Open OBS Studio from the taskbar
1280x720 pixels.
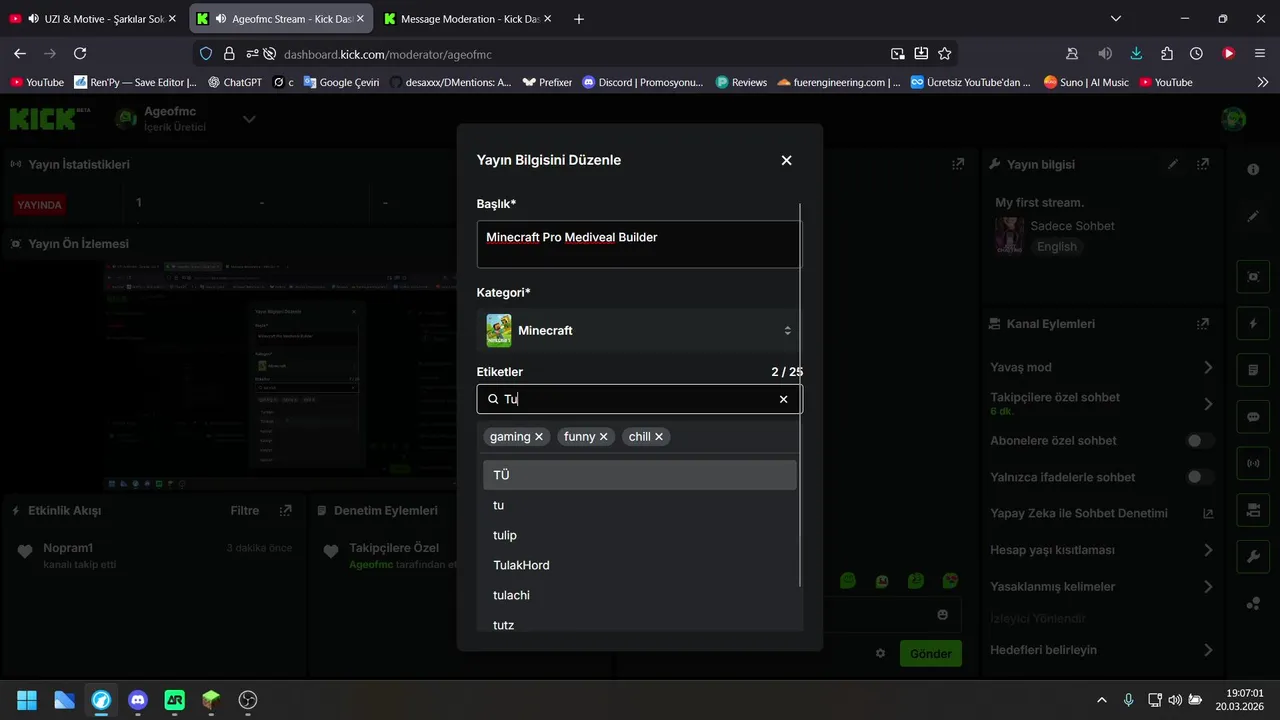[248, 700]
